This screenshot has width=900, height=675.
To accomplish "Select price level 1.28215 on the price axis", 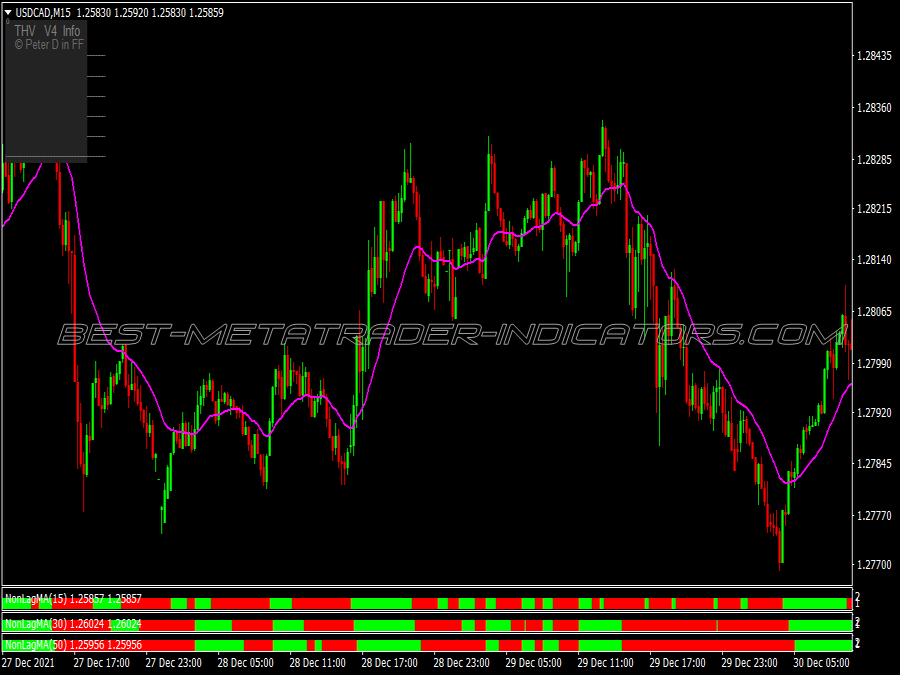I will coord(874,208).
